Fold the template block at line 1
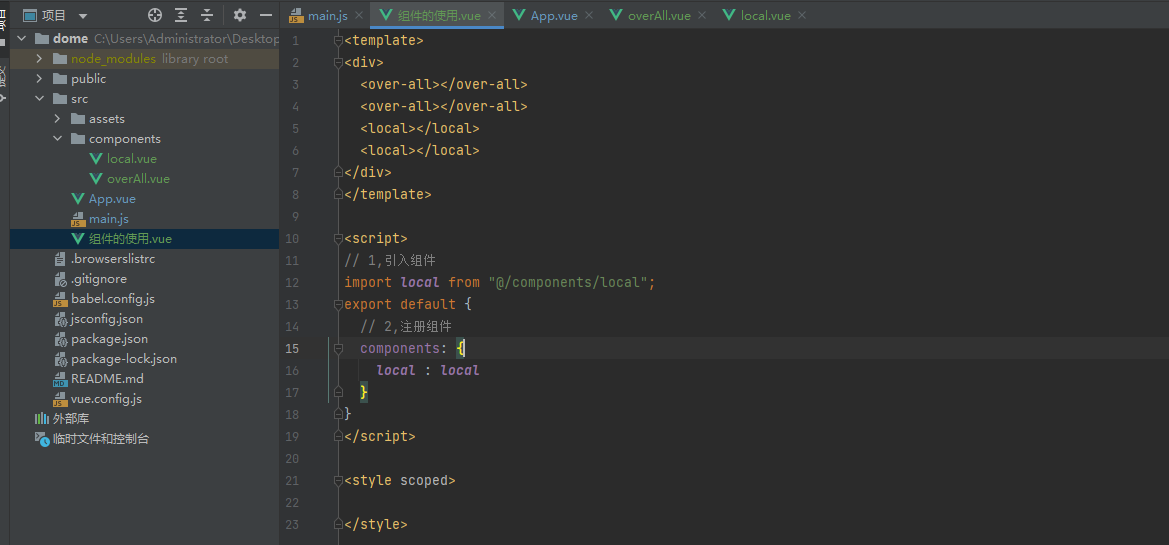The image size is (1169, 545). (338, 40)
